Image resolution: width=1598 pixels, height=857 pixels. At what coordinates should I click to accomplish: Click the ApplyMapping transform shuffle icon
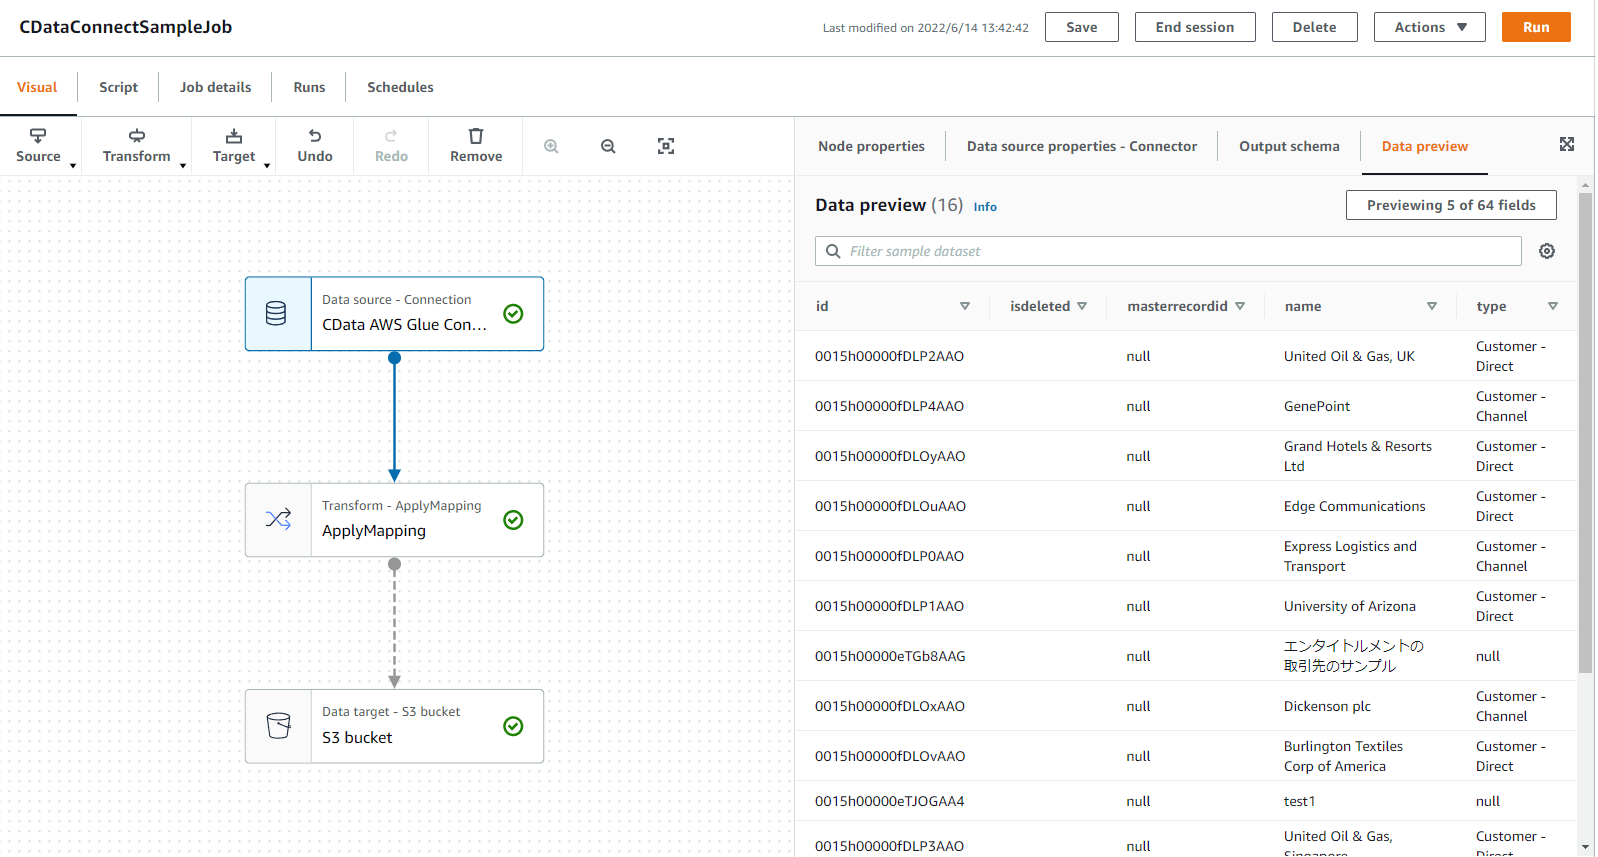(x=278, y=520)
